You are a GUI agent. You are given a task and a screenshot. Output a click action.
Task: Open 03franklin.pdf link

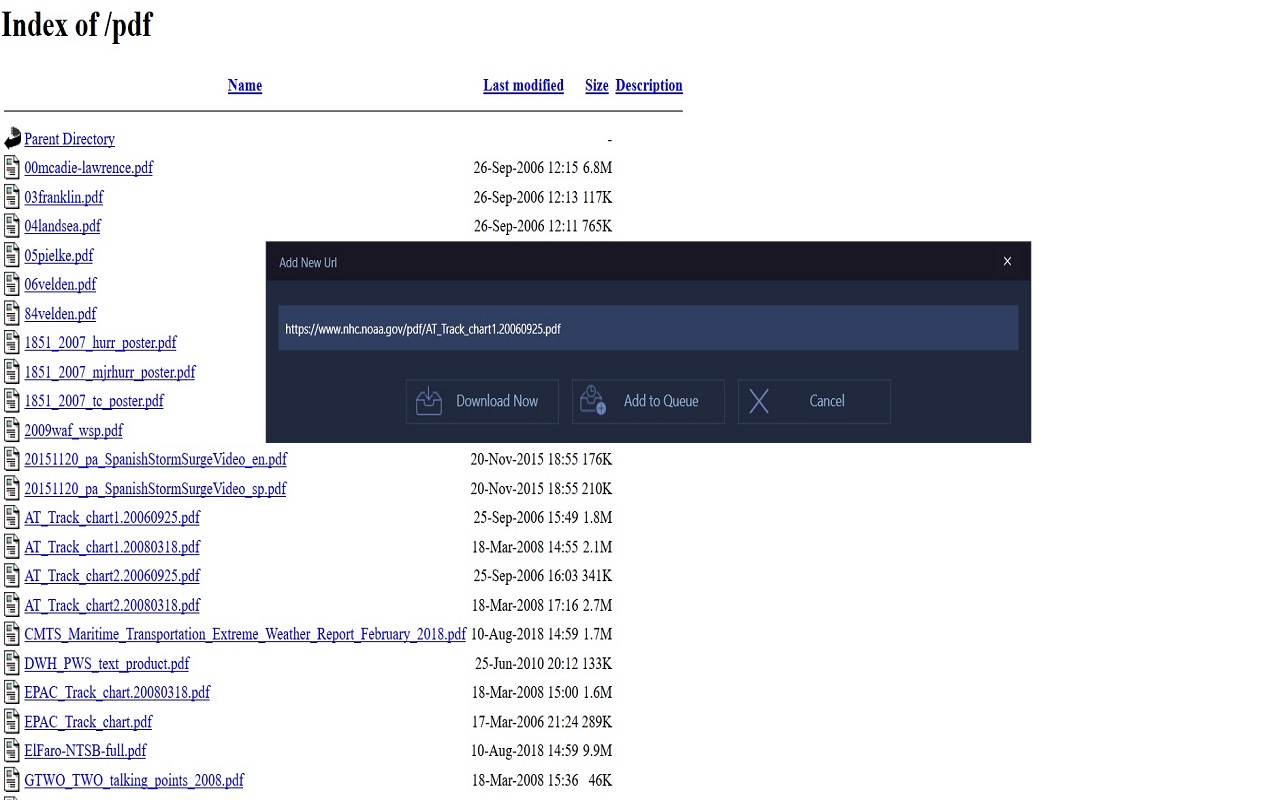64,197
